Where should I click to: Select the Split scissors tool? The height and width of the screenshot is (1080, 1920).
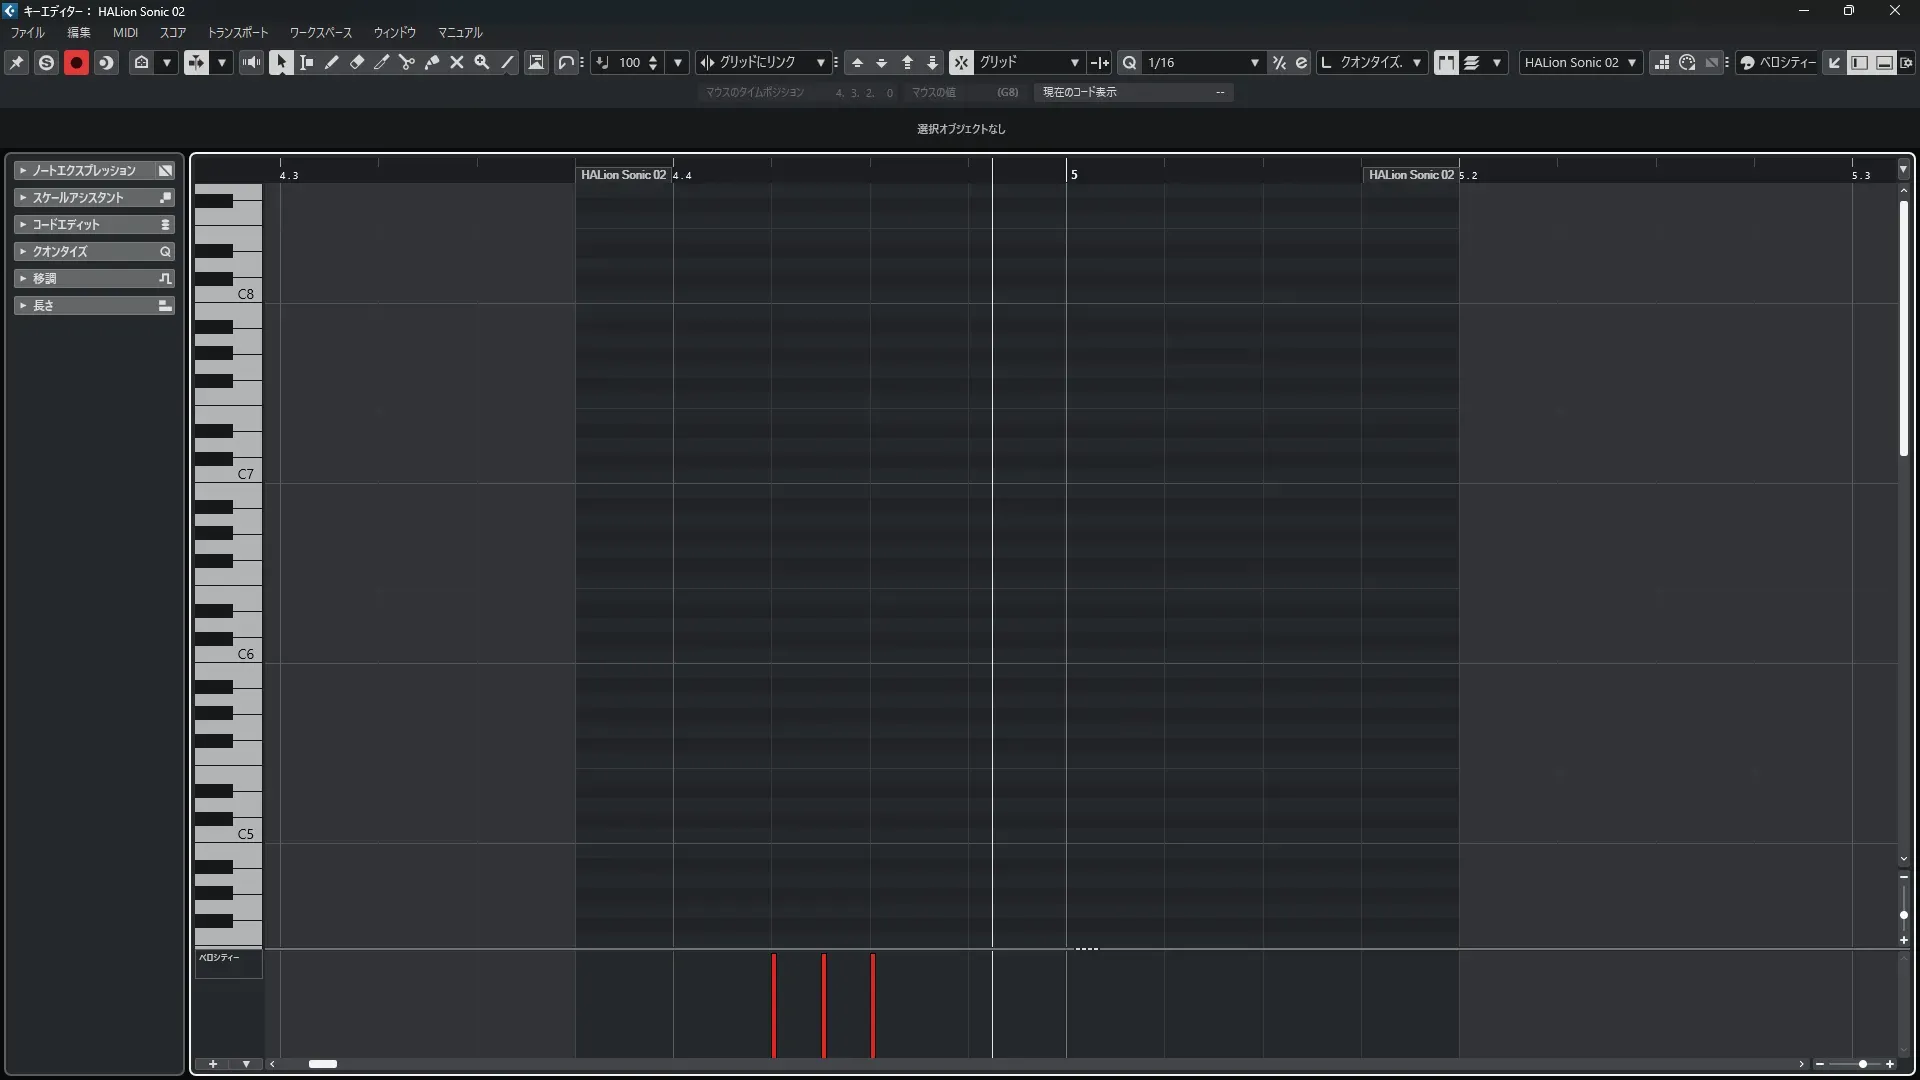(x=407, y=62)
